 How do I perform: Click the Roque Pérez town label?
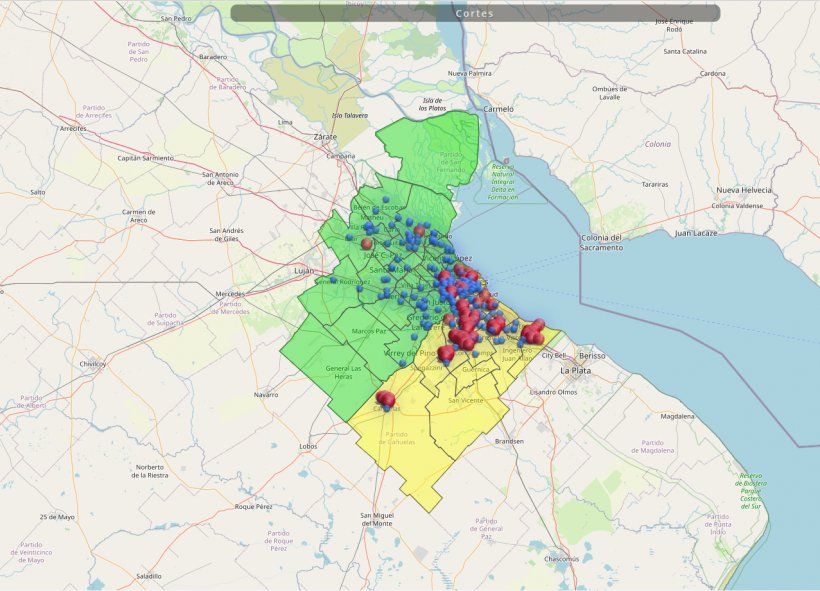tap(253, 506)
